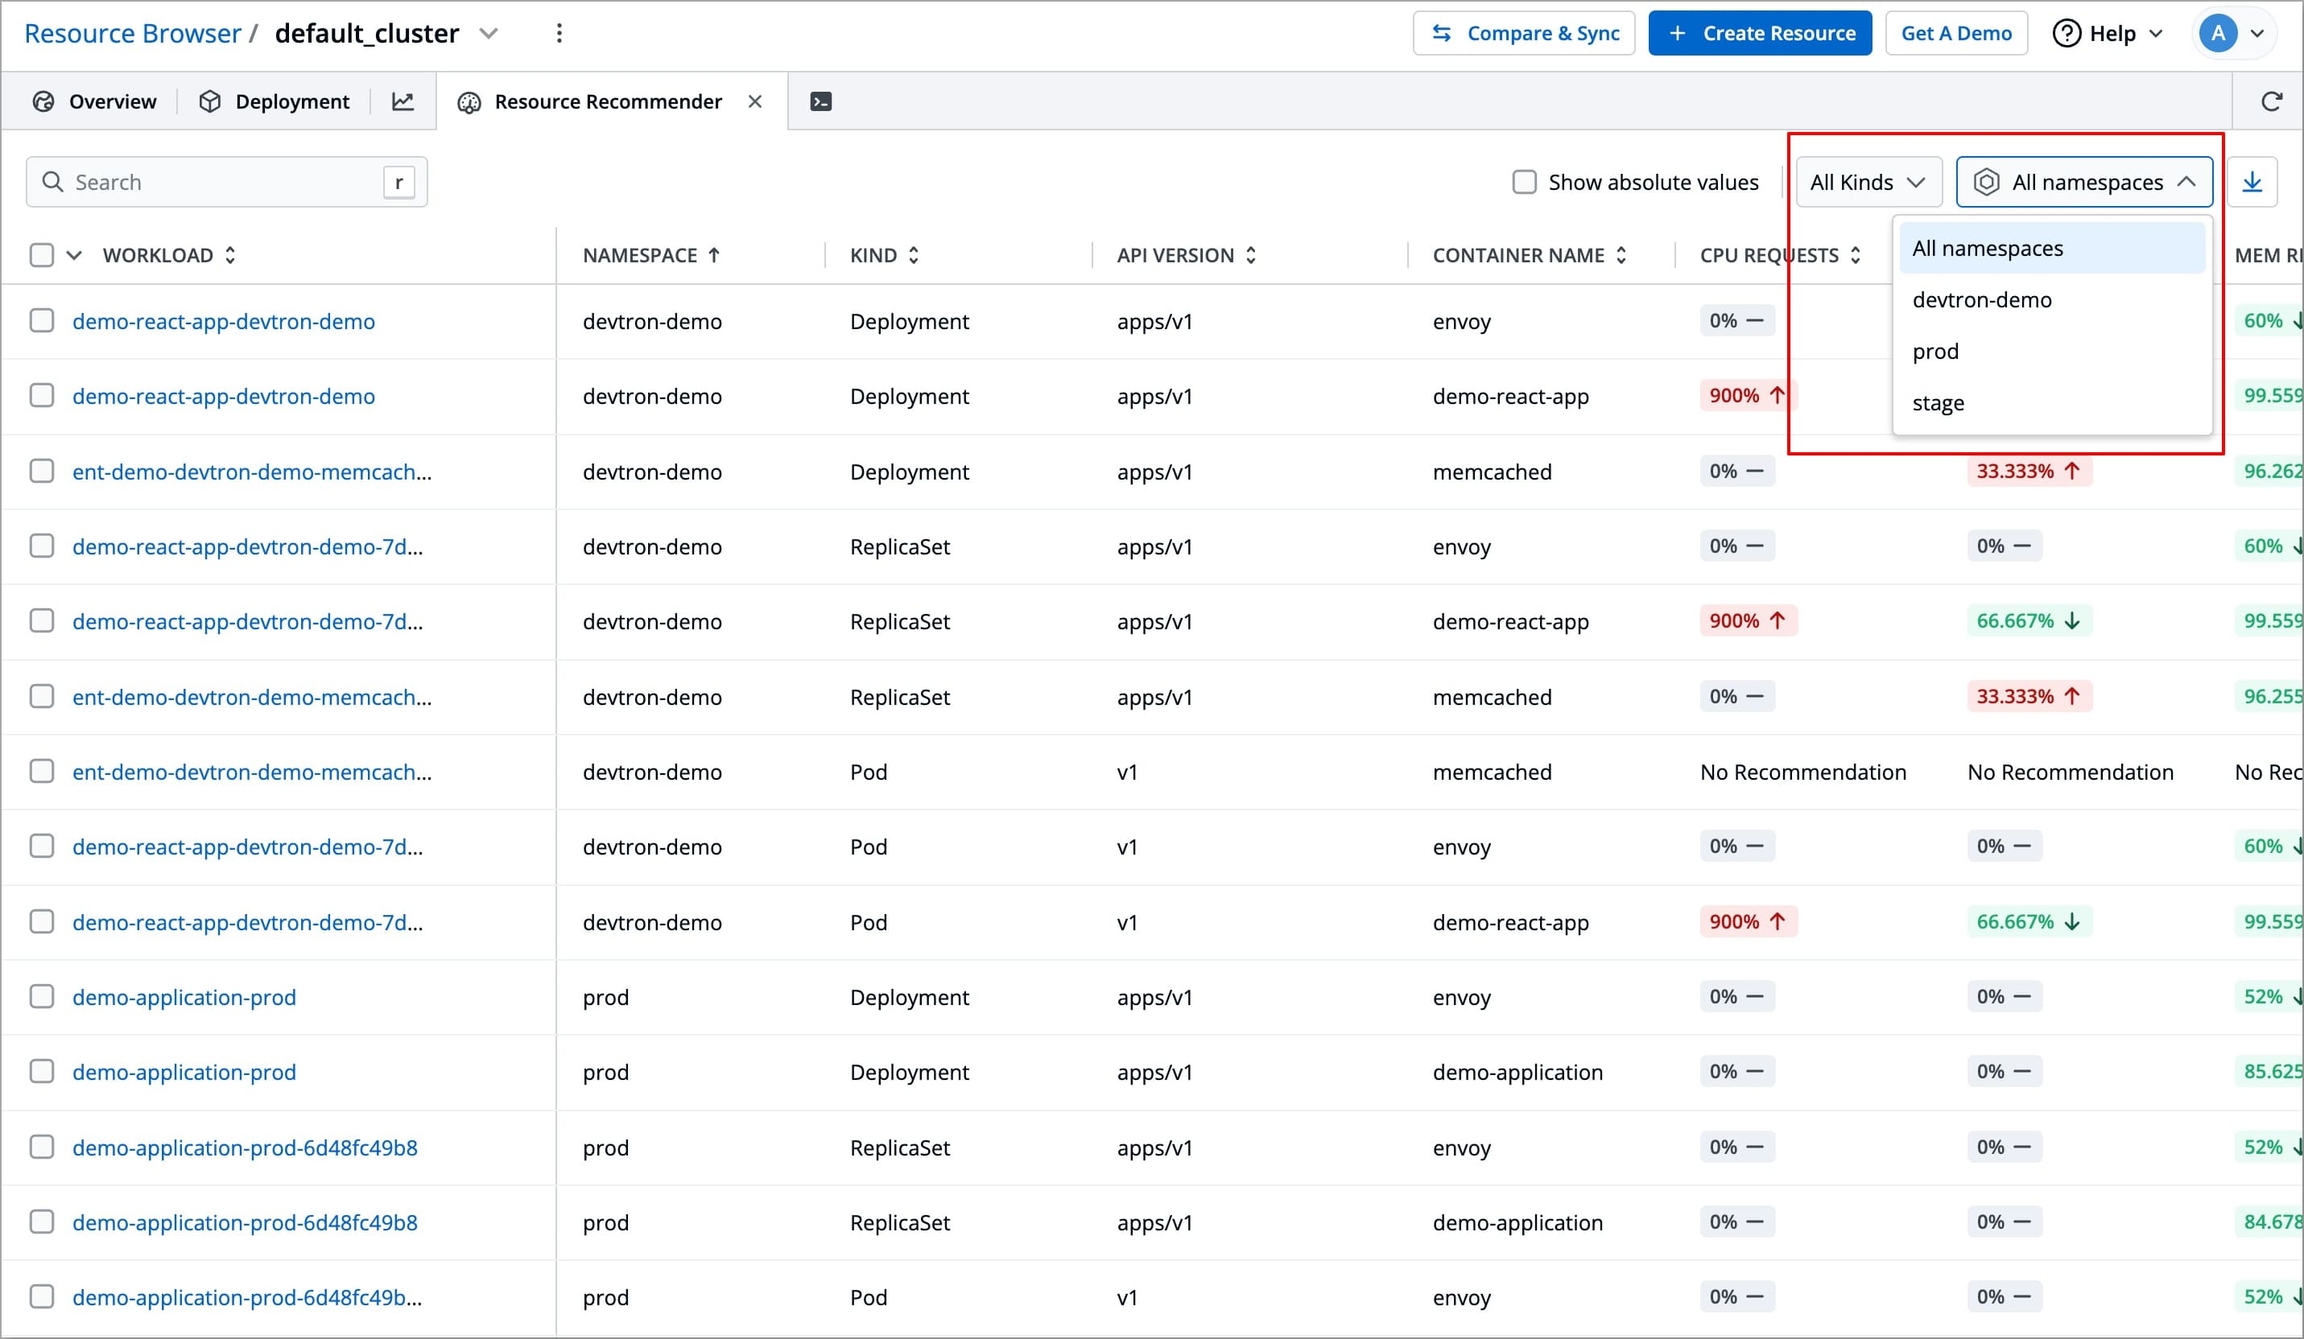Open the All Kinds dropdown
This screenshot has width=2304, height=1339.
1867,182
